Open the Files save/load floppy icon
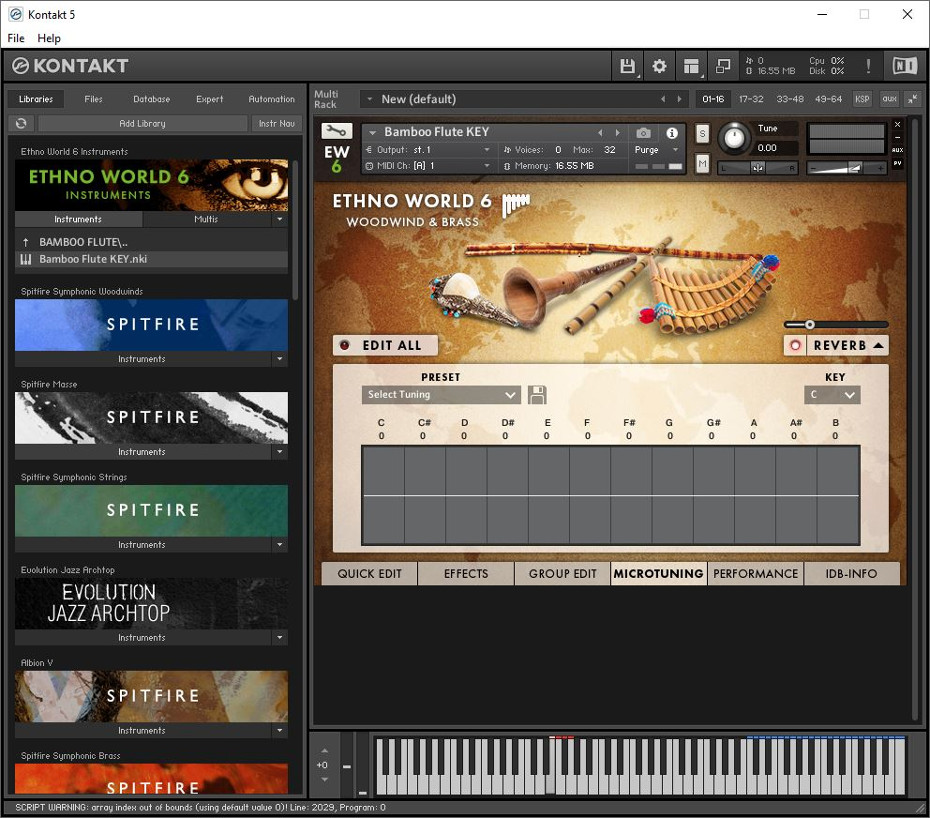Image resolution: width=930 pixels, height=818 pixels. pyautogui.click(x=627, y=66)
